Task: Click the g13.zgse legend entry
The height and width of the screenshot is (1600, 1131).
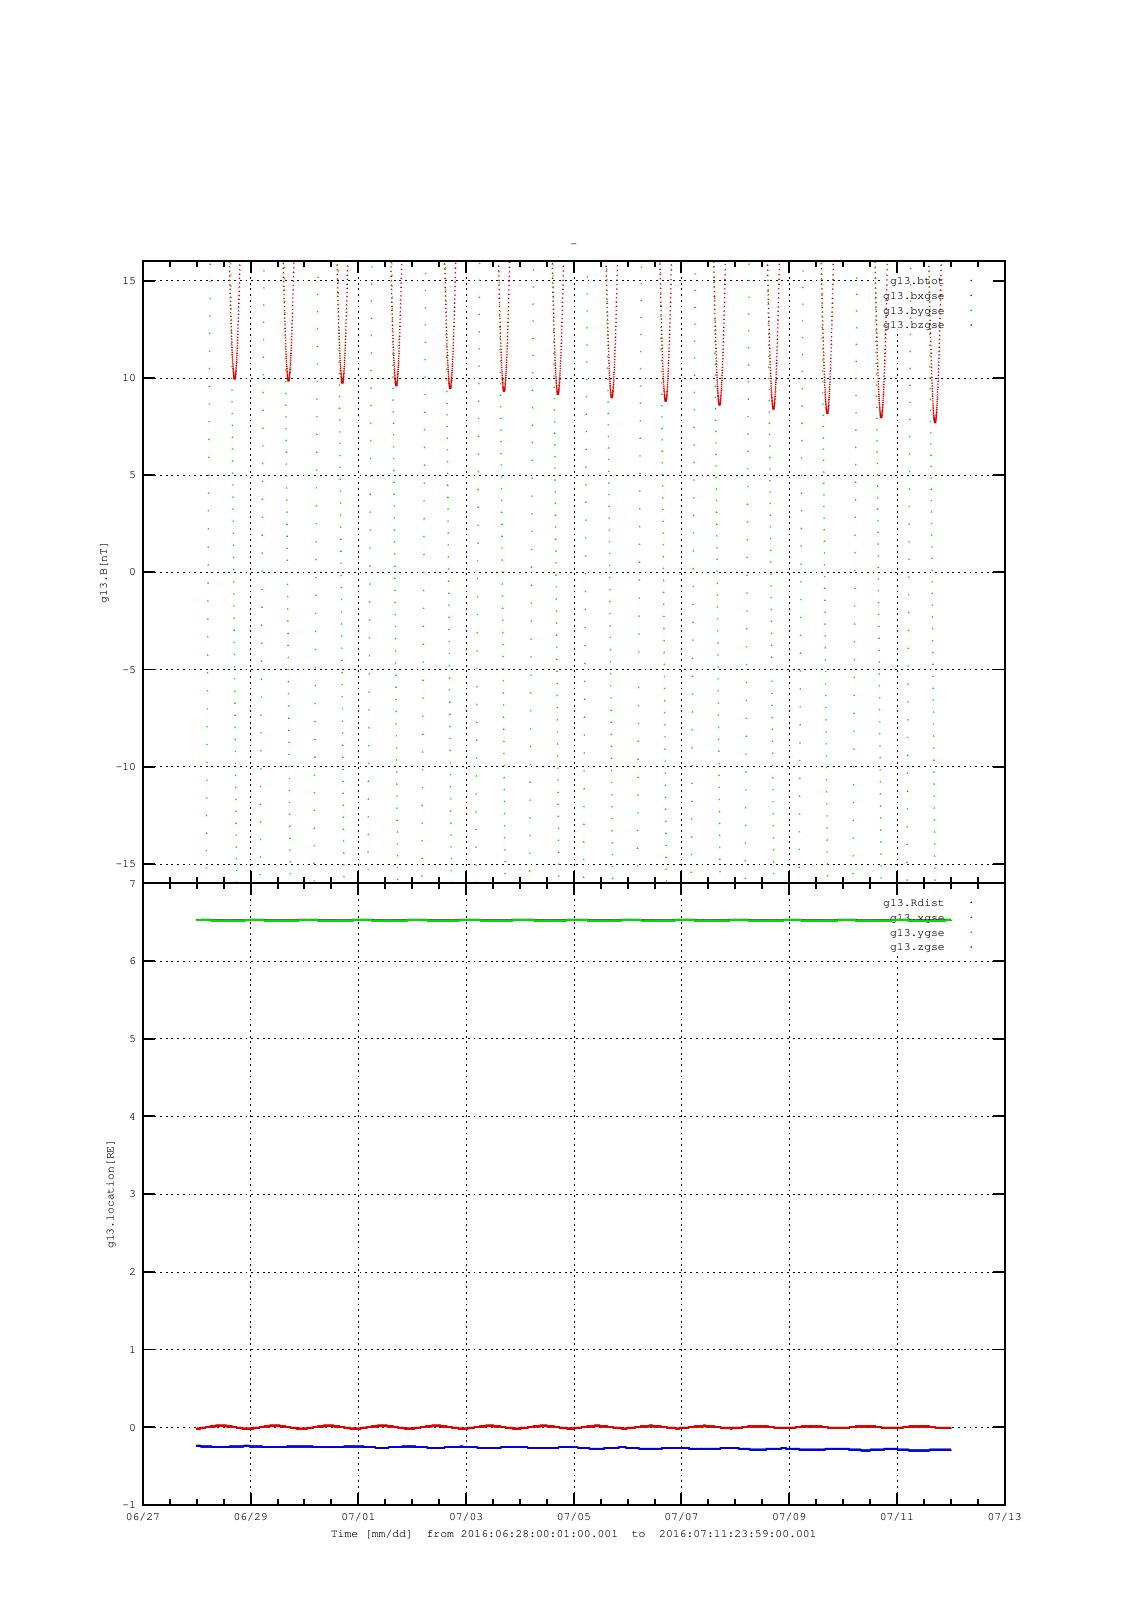Action: click(916, 947)
